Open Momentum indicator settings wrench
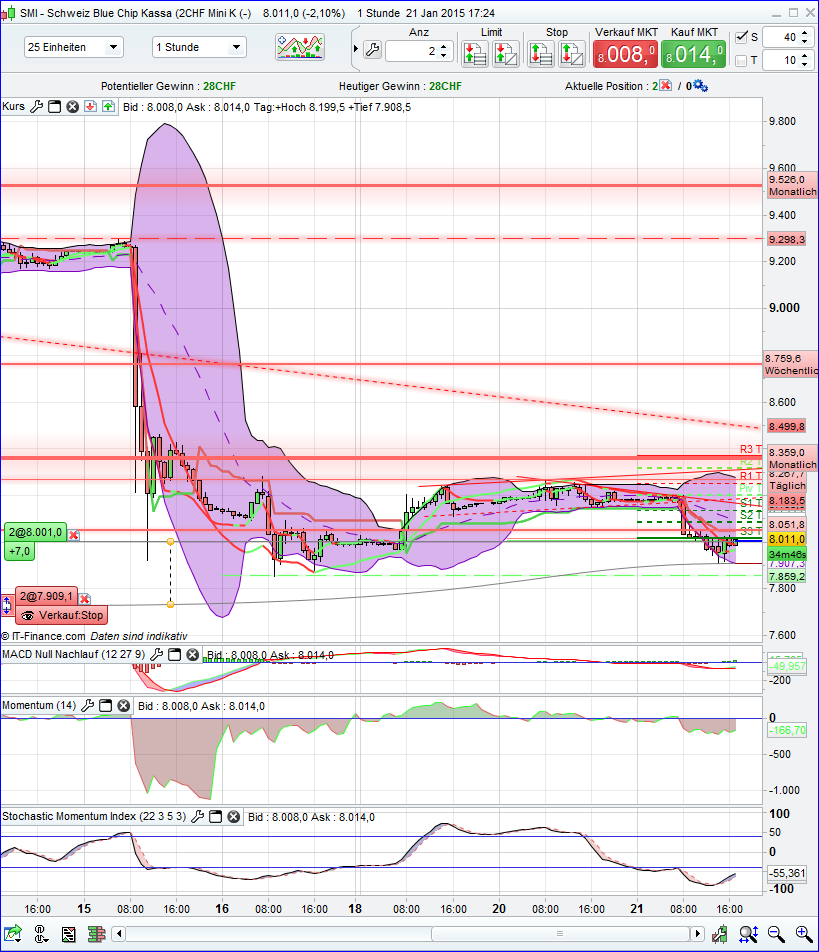The image size is (819, 952). click(x=89, y=706)
